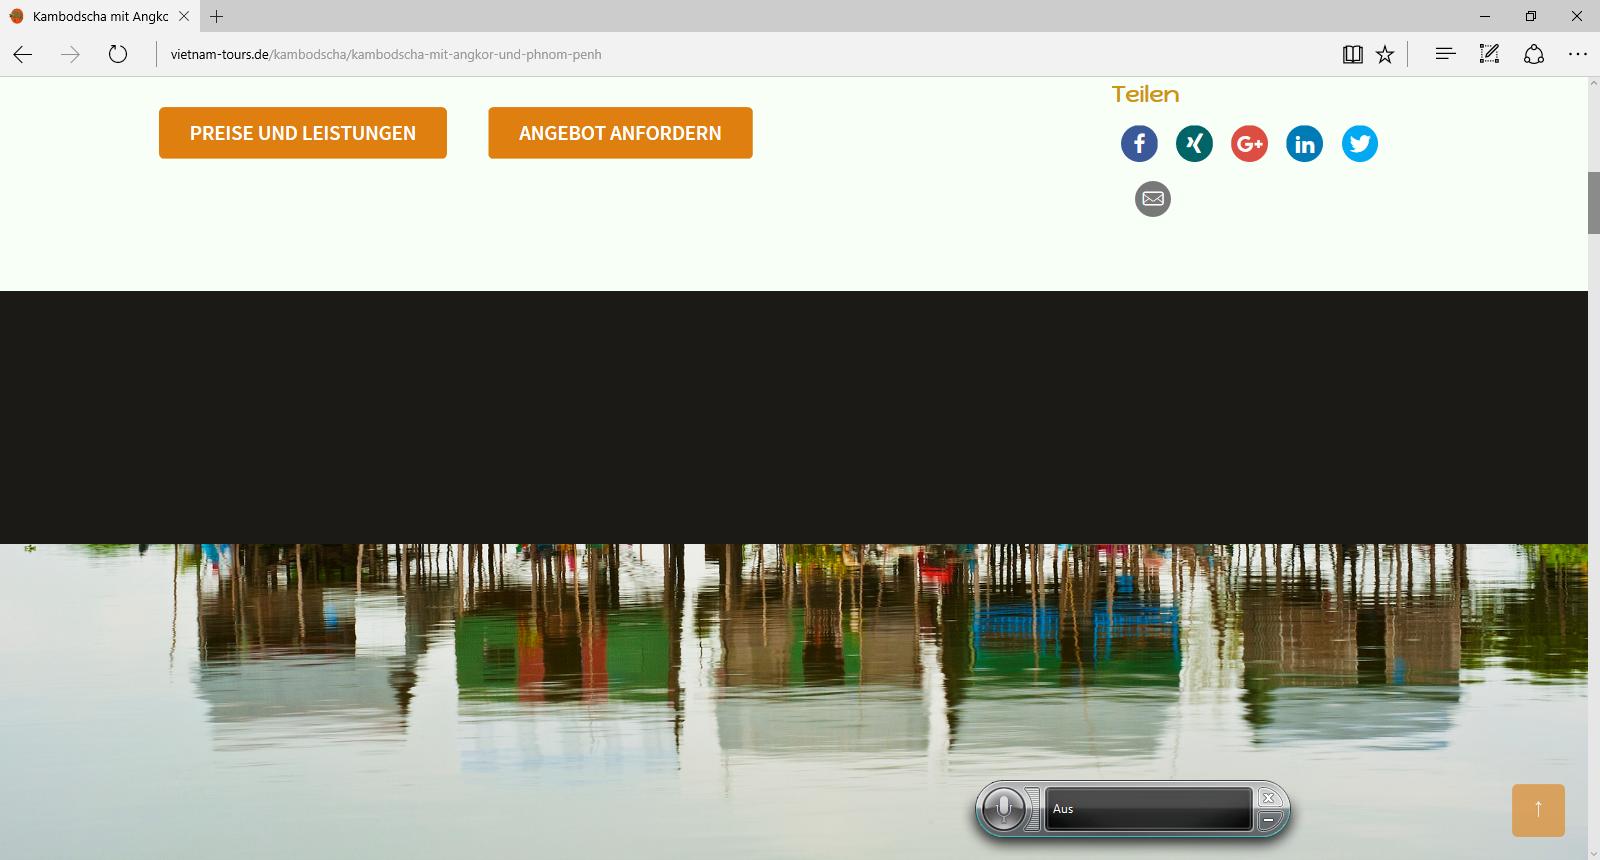Open reading view in browser toolbar
The width and height of the screenshot is (1600, 860).
pos(1352,55)
